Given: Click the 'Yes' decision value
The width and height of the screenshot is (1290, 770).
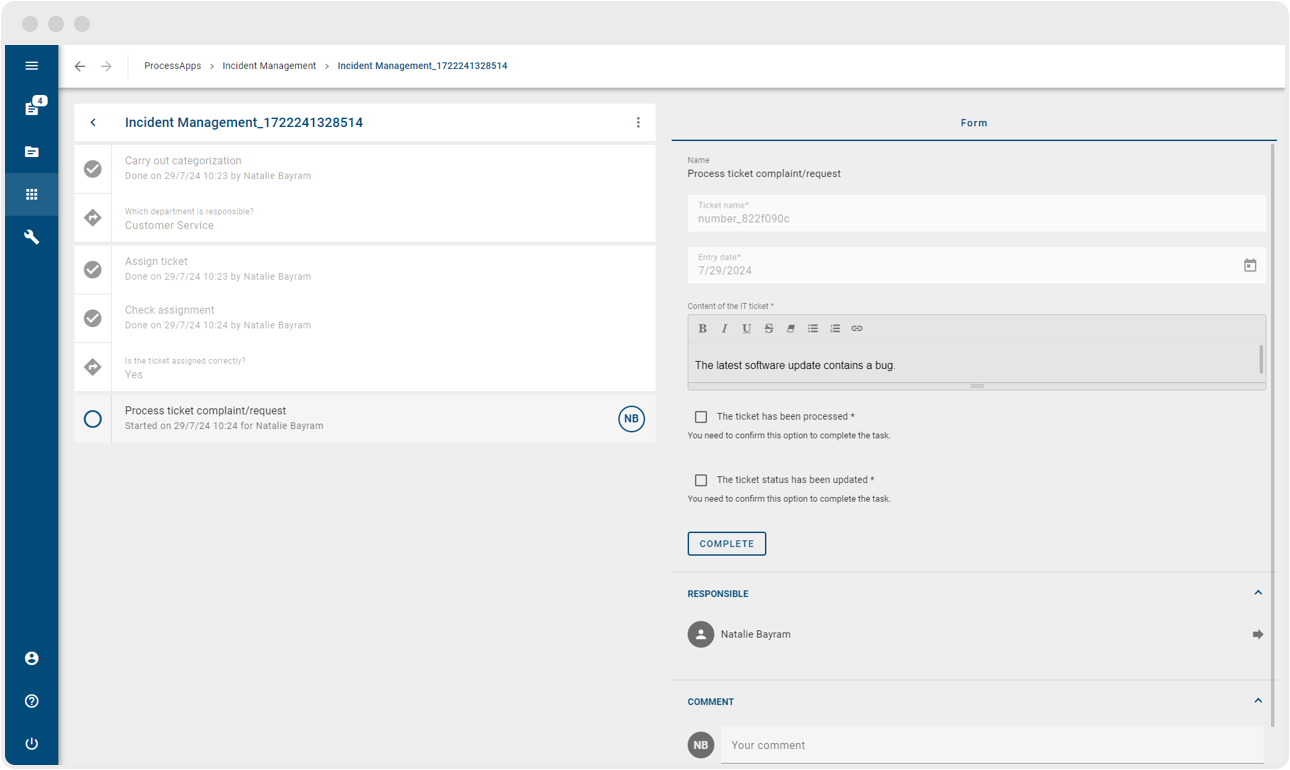Looking at the screenshot, I should [x=134, y=375].
